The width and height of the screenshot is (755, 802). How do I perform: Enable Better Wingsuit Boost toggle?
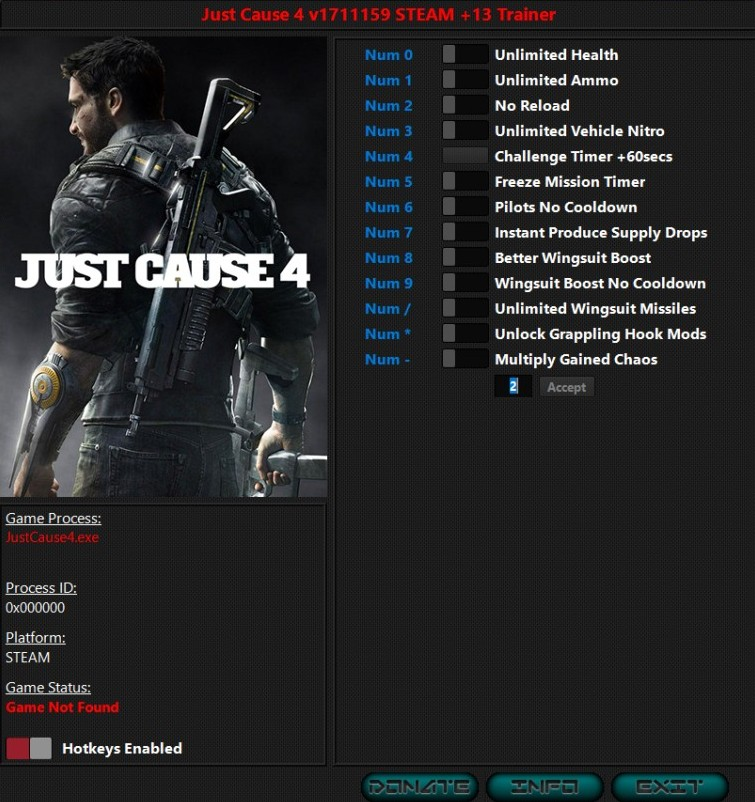click(x=465, y=257)
